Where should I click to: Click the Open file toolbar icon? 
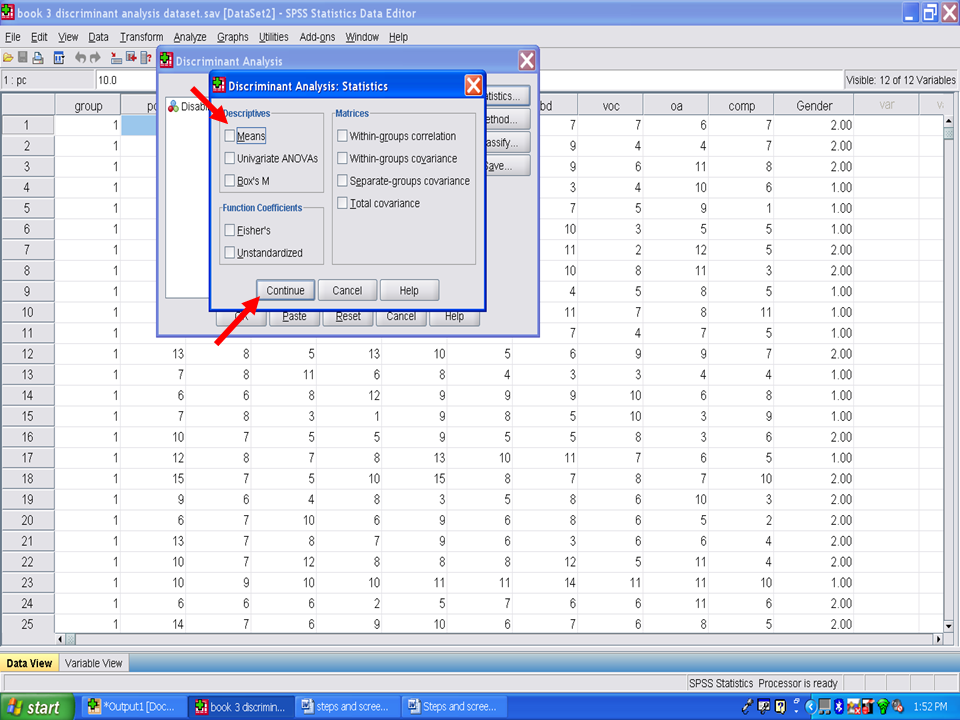click(8, 58)
